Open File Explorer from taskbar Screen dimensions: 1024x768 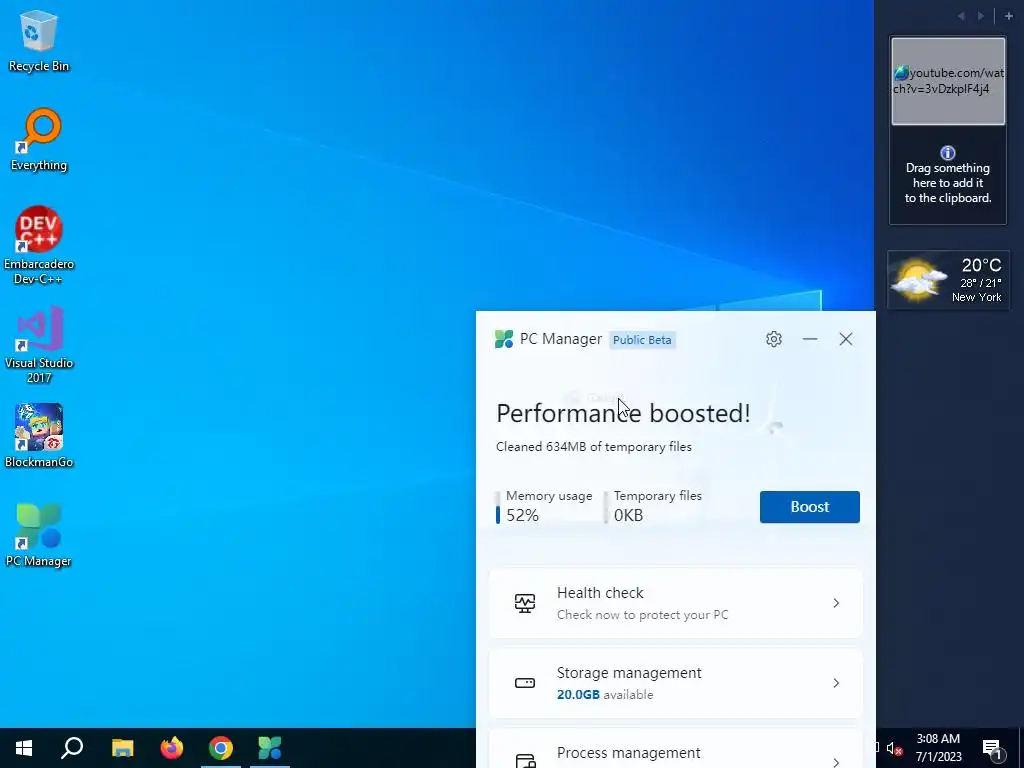(x=122, y=748)
